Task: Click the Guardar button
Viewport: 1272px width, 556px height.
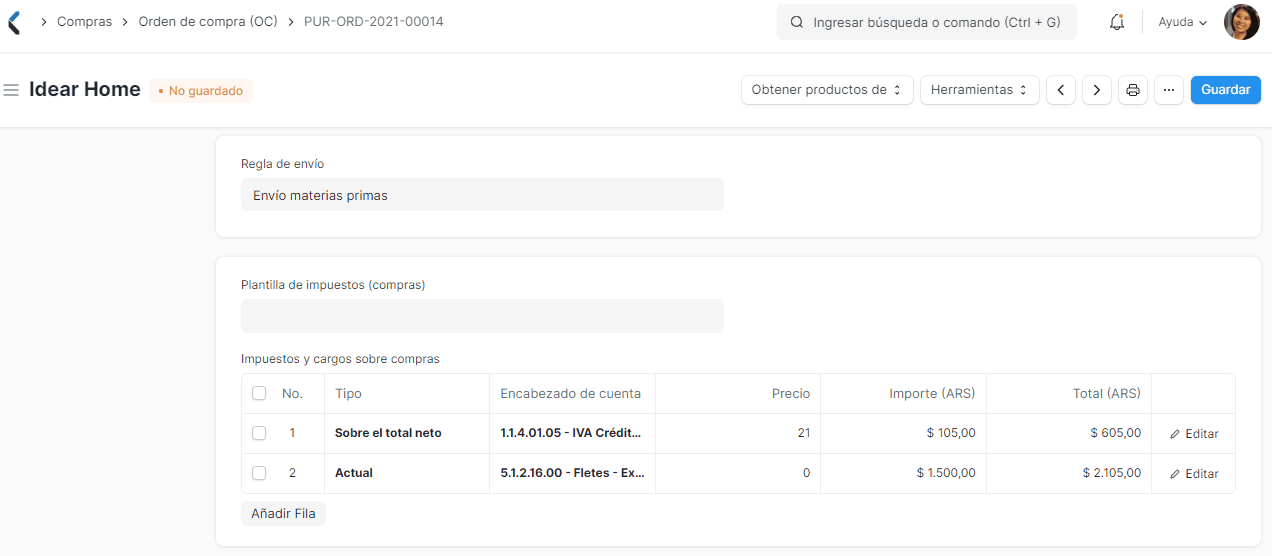Action: [1226, 90]
